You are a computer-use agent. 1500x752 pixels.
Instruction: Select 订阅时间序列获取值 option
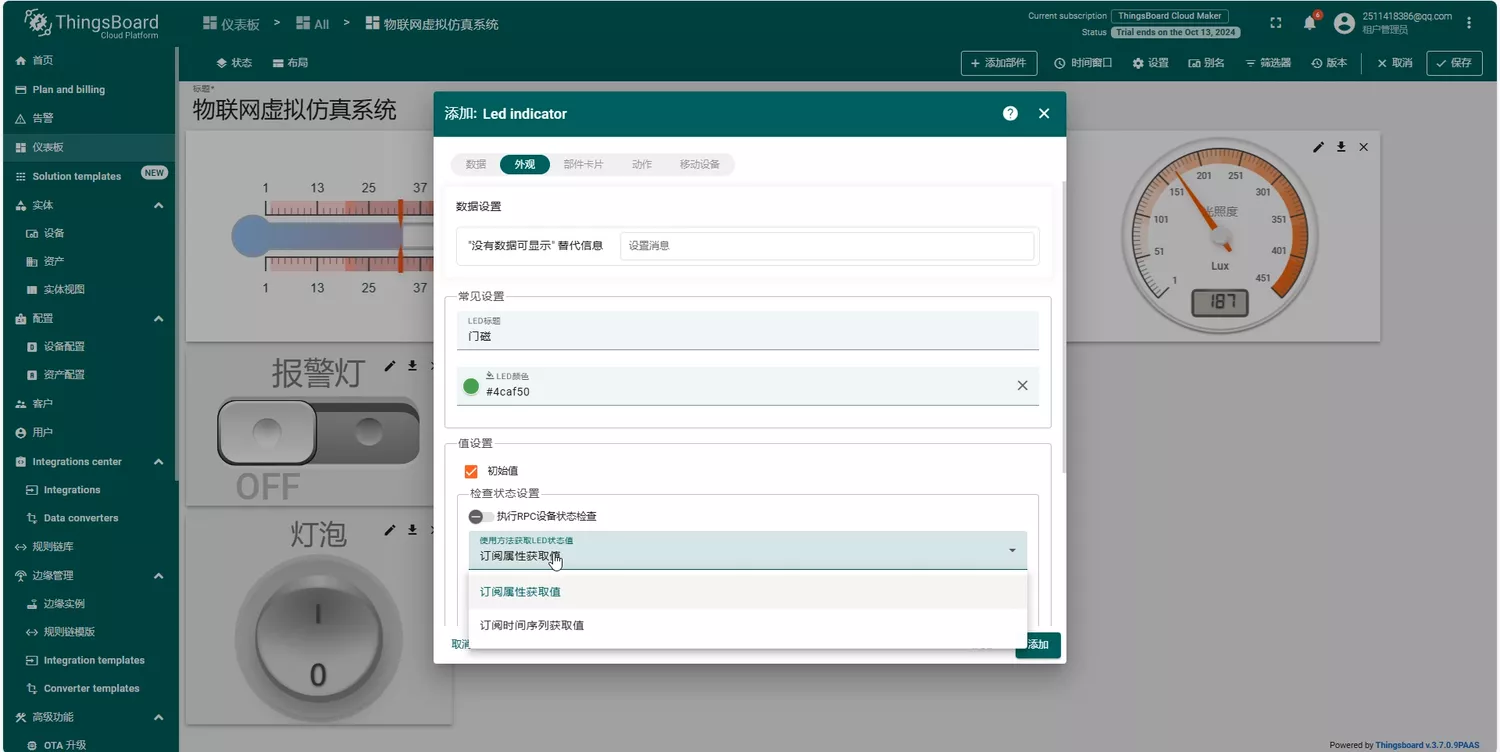532,625
